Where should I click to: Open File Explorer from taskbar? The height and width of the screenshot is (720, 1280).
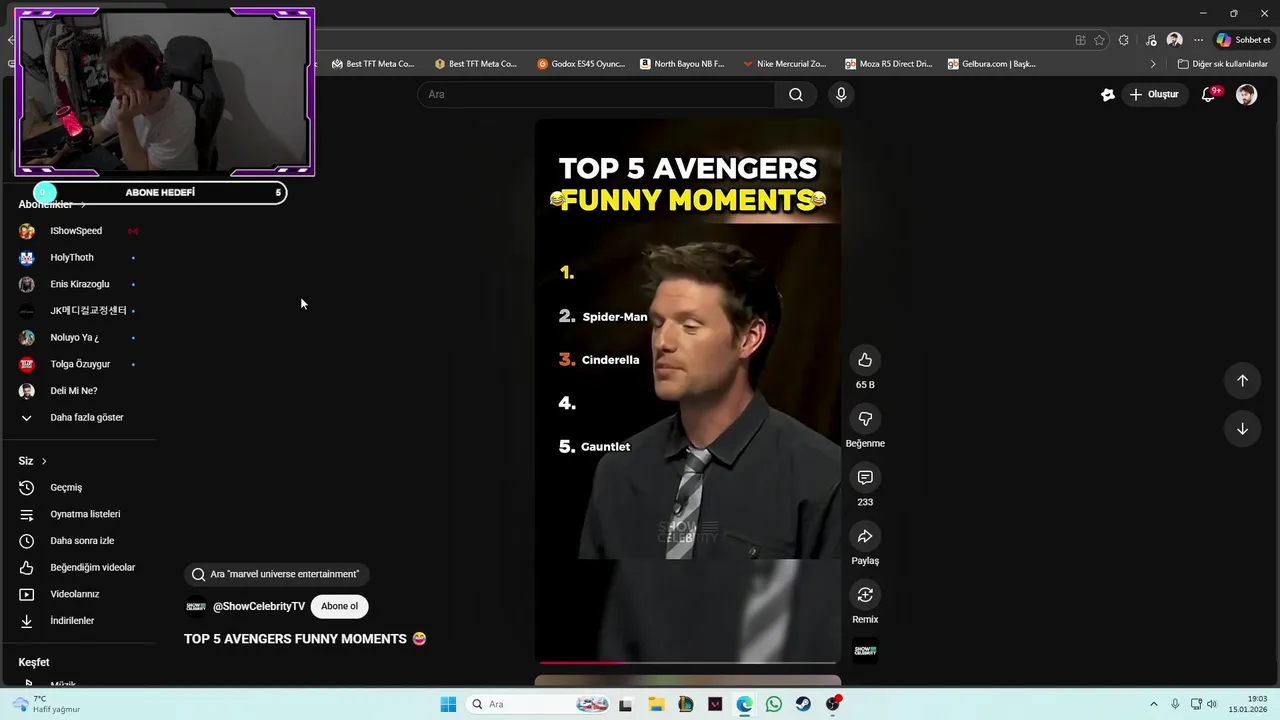point(656,704)
